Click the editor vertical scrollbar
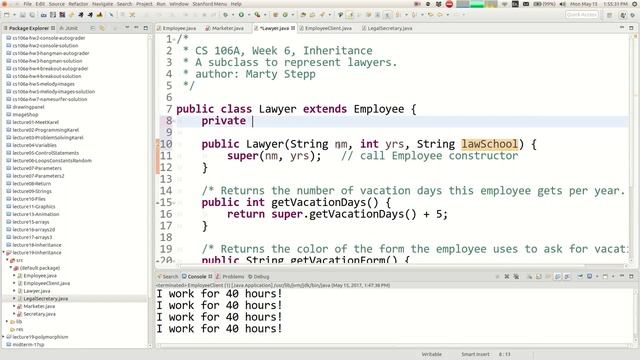The height and width of the screenshot is (360, 640). pos(632,147)
